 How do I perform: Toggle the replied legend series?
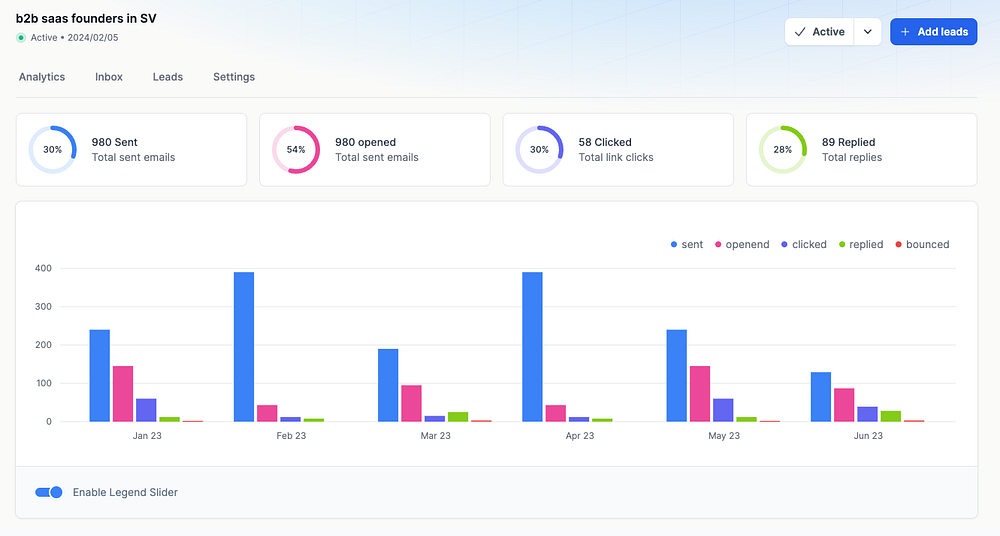coord(861,244)
